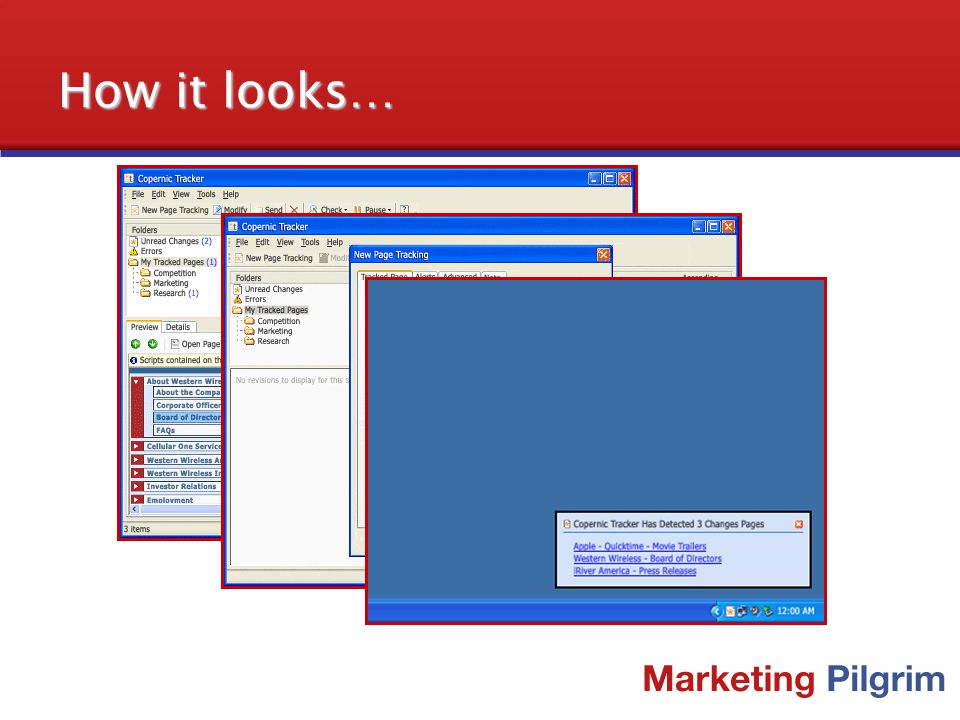Expand Cellular One Service section arrow
Screen dimensions: 960x720
click(137, 446)
